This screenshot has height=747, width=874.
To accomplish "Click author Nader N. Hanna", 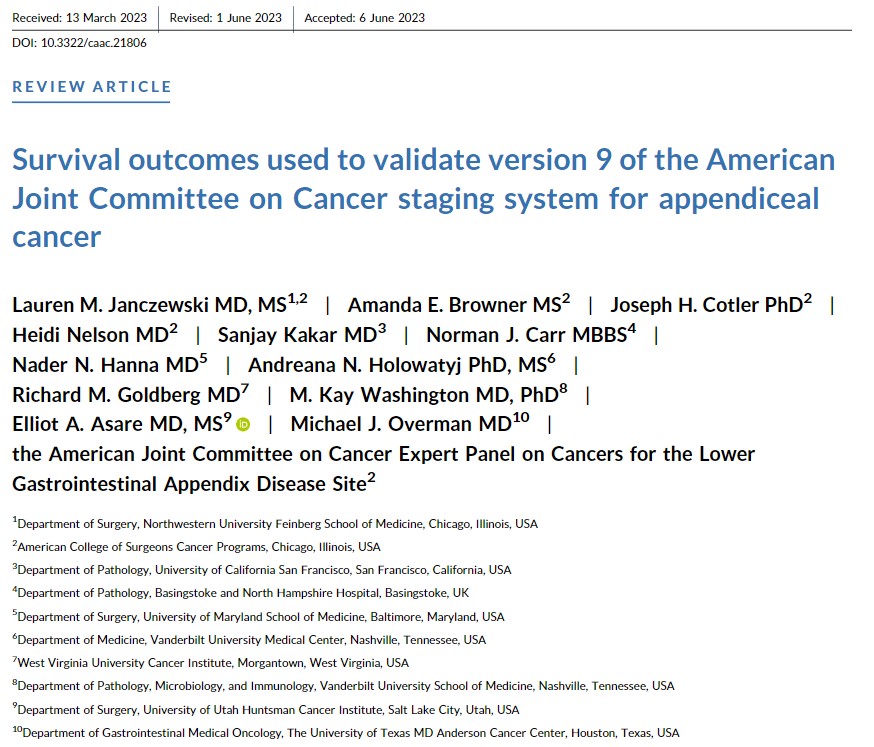I will [110, 365].
